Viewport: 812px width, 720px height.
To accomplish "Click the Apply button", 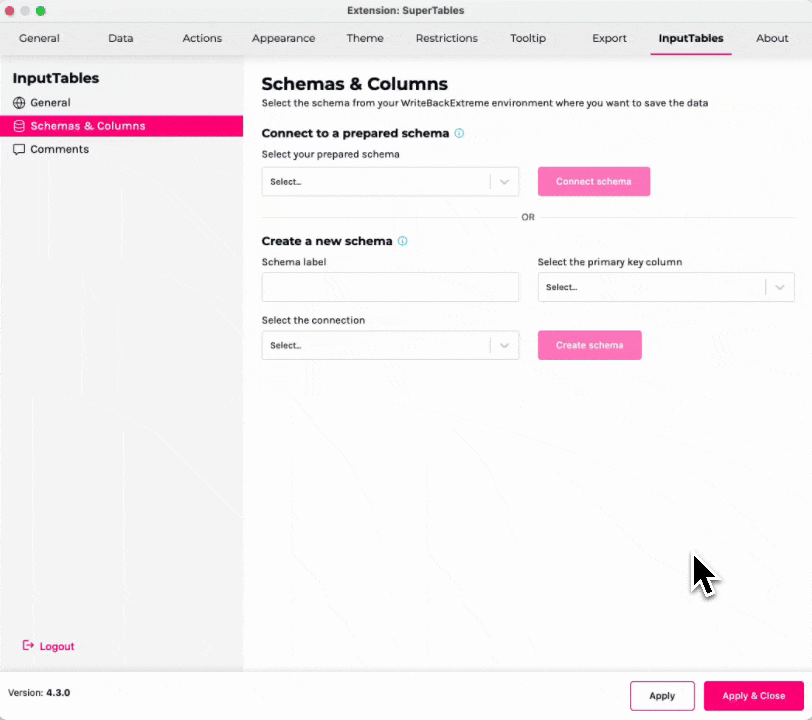I will coord(662,696).
